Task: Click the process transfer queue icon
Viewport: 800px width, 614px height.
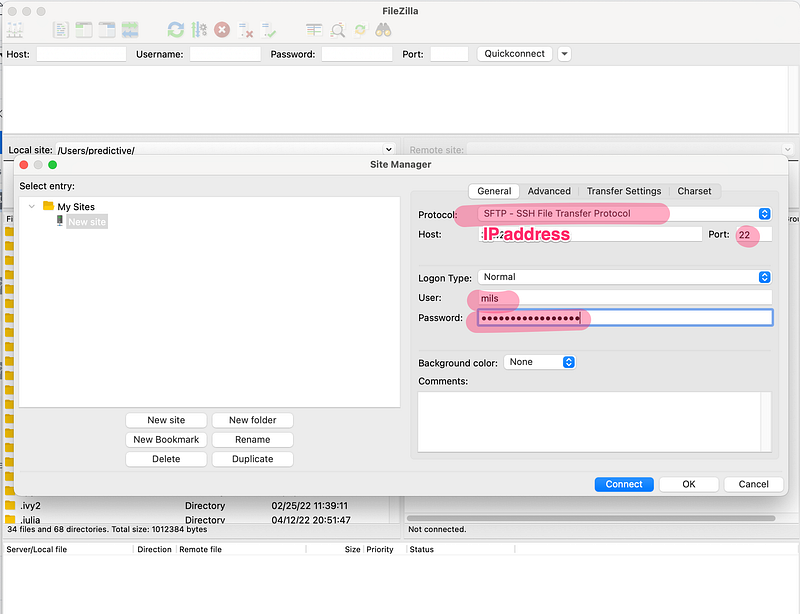Action: click(x=199, y=31)
